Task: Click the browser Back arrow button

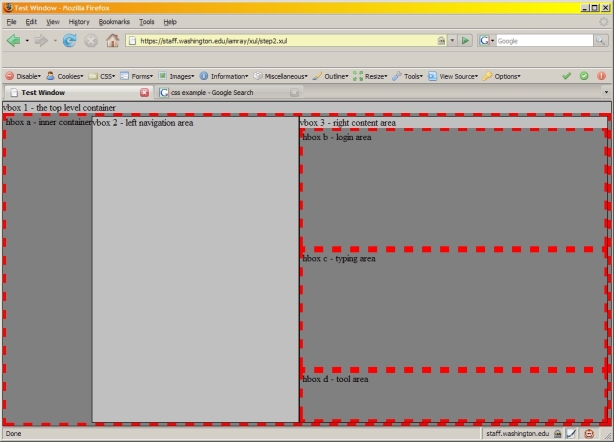Action: pos(14,41)
